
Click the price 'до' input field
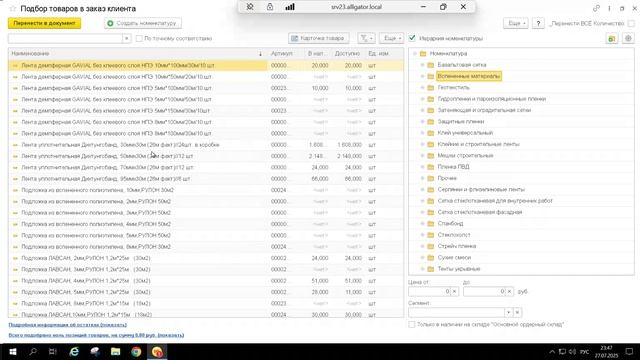pos(484,291)
